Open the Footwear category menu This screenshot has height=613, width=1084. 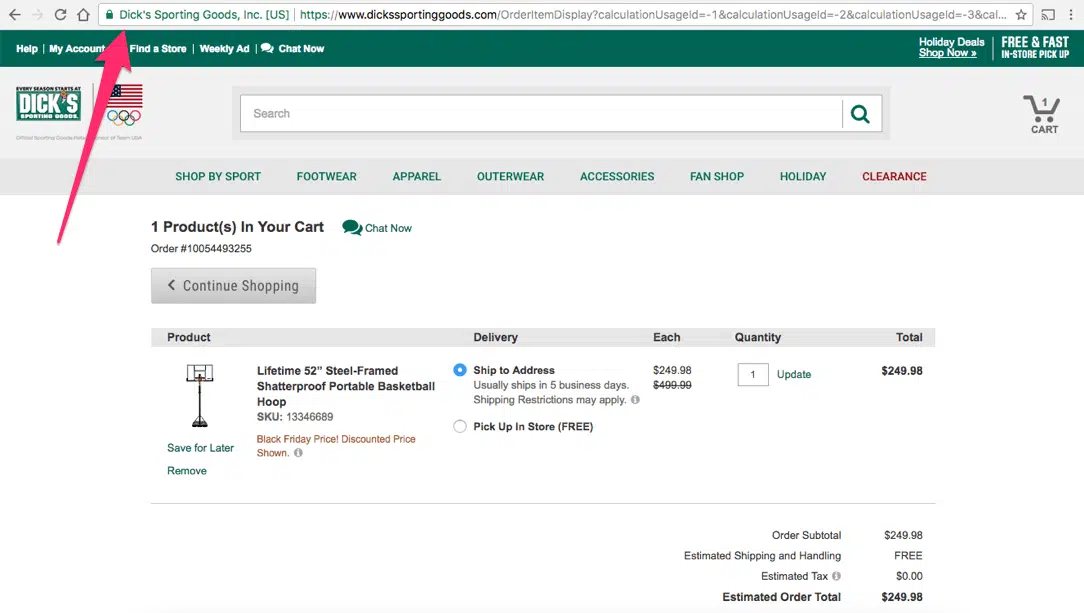(326, 177)
